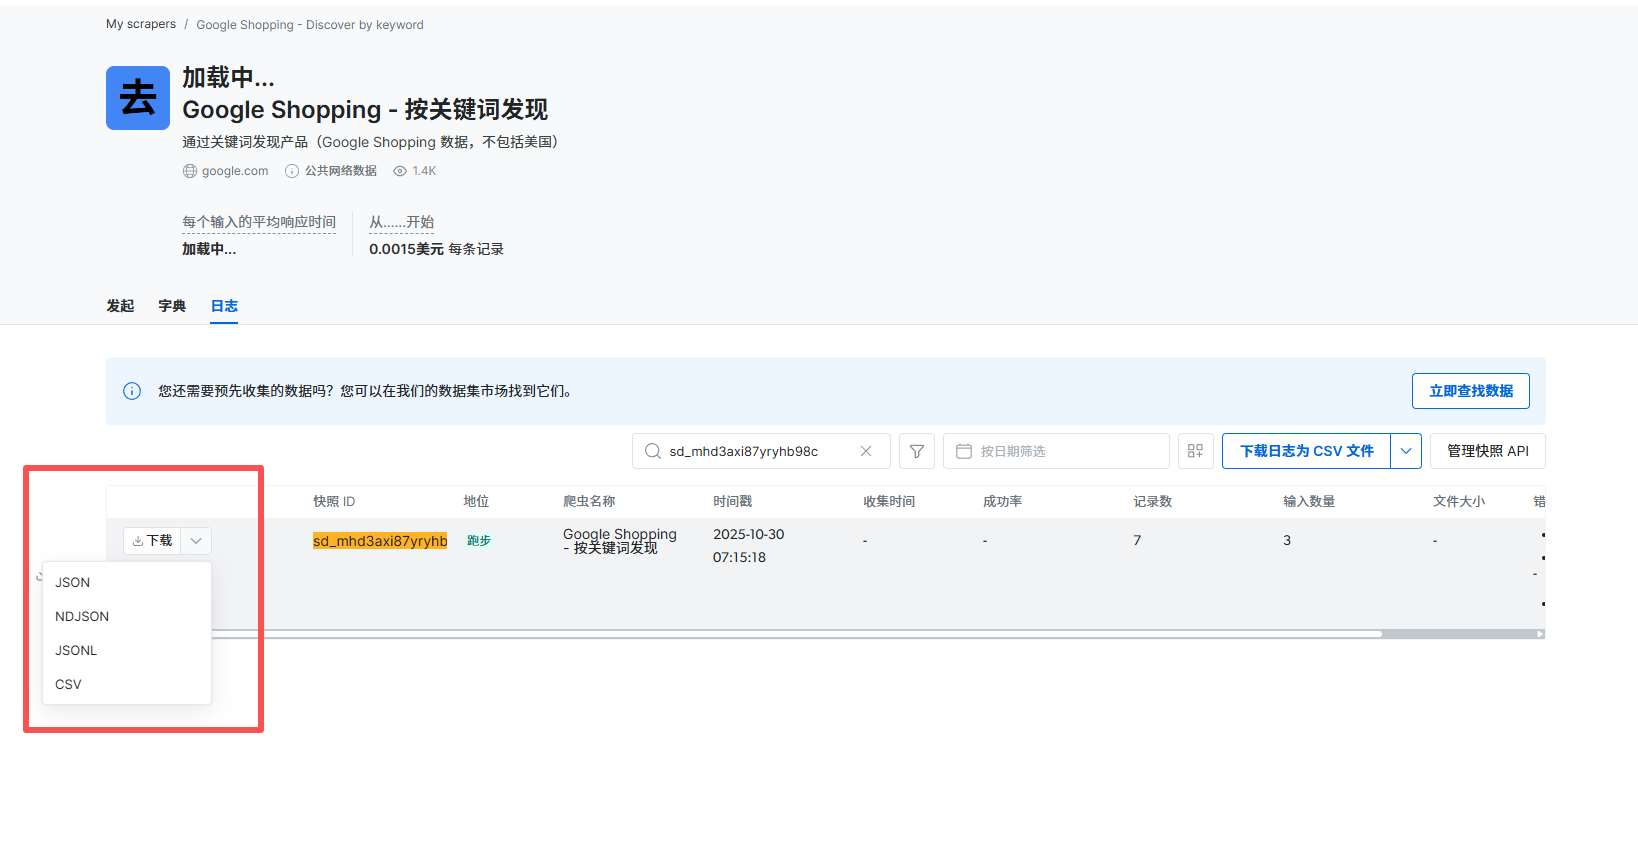The width and height of the screenshot is (1638, 854).
Task: Click the 0.0015美元 每条记录 price text
Action: tap(436, 249)
